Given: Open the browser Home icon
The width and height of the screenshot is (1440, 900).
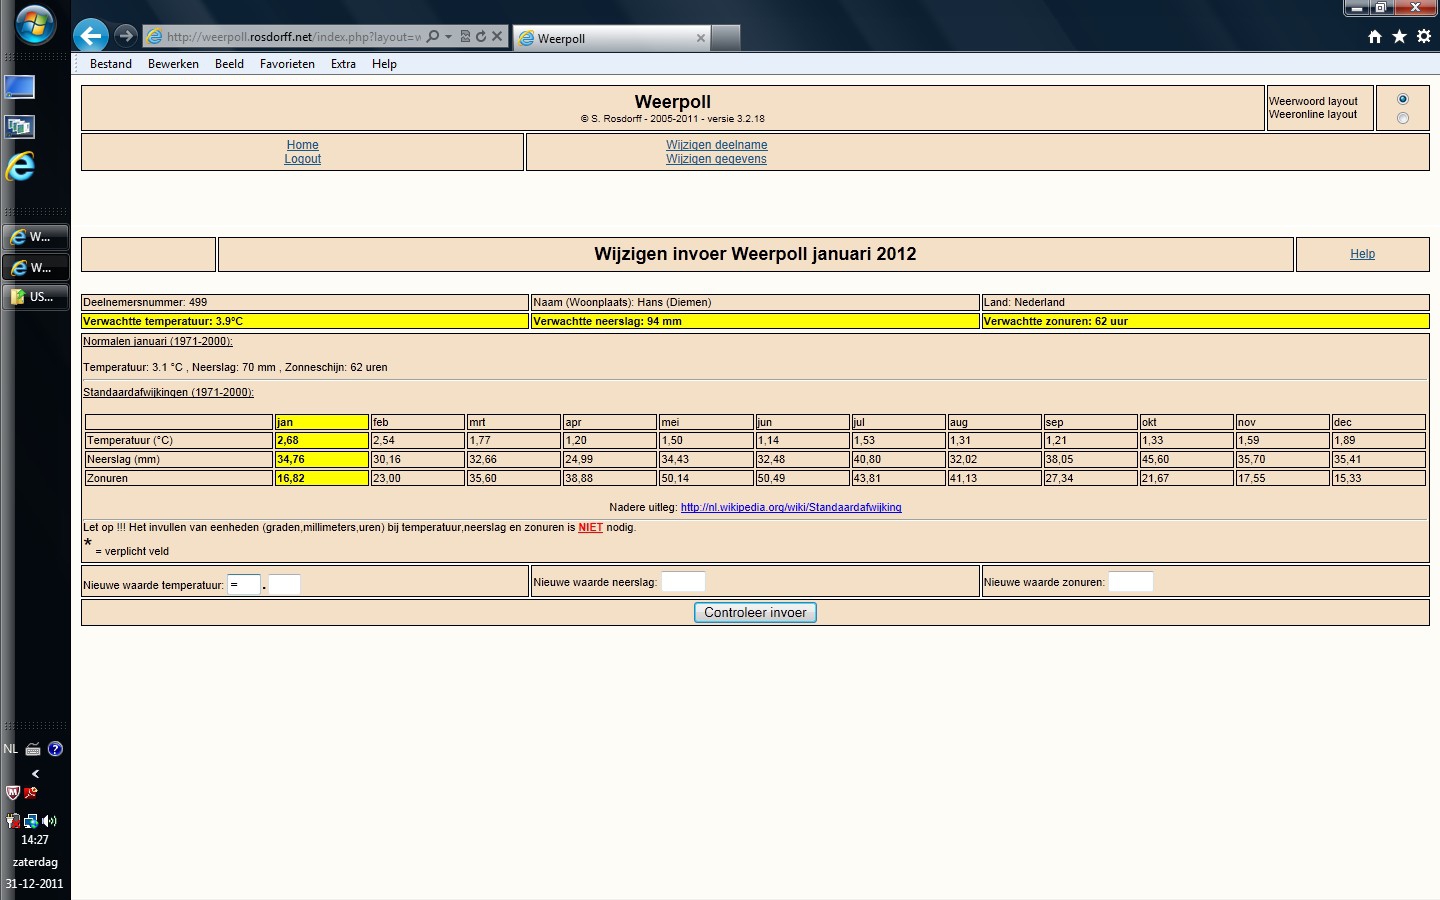Looking at the screenshot, I should click(1375, 37).
